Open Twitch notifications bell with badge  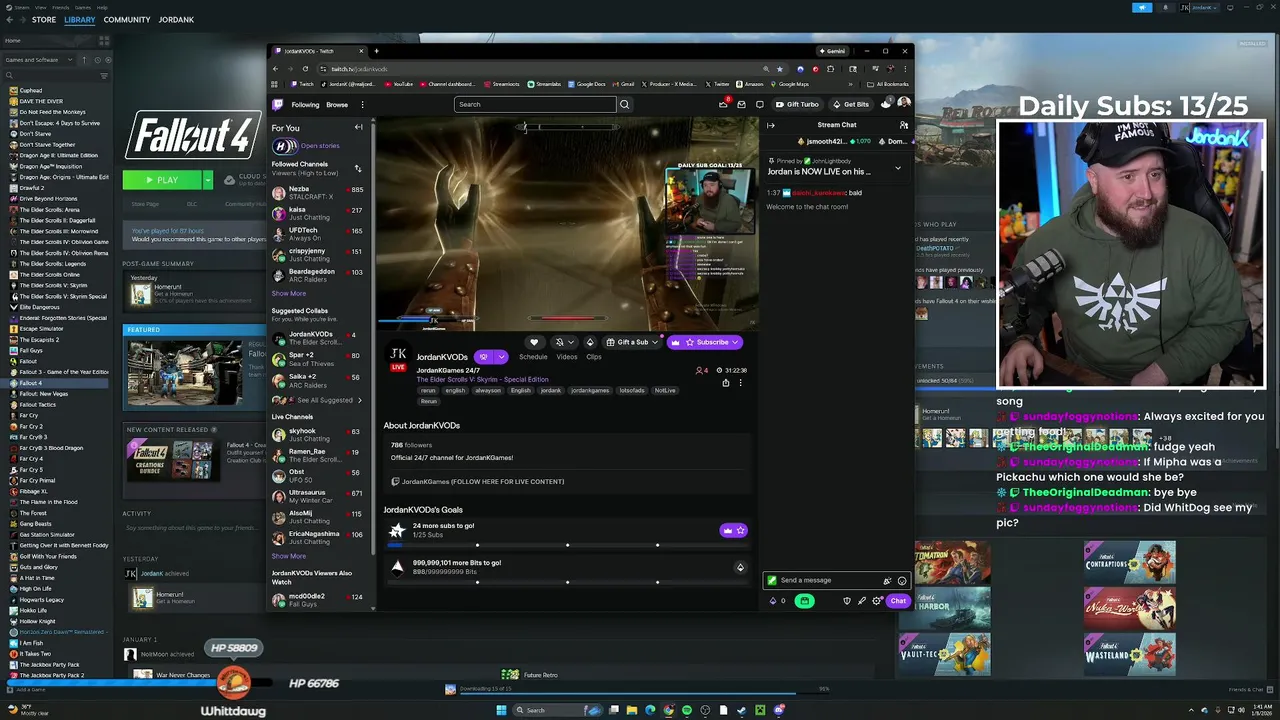pos(724,104)
